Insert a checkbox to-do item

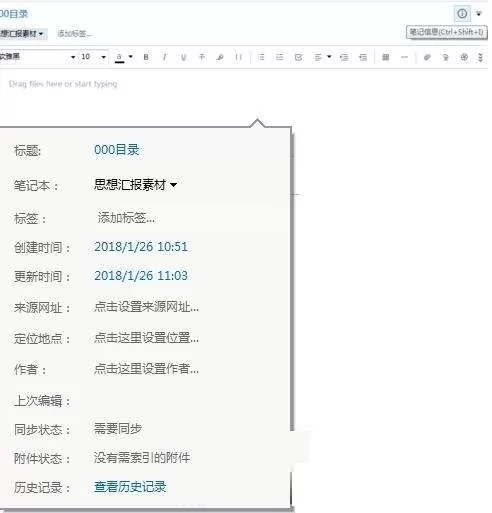pos(298,57)
